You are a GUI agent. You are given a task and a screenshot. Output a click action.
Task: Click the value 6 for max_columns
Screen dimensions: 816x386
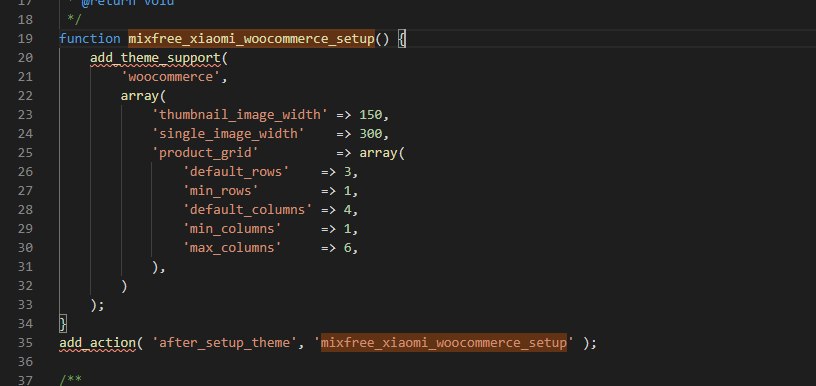[348, 248]
